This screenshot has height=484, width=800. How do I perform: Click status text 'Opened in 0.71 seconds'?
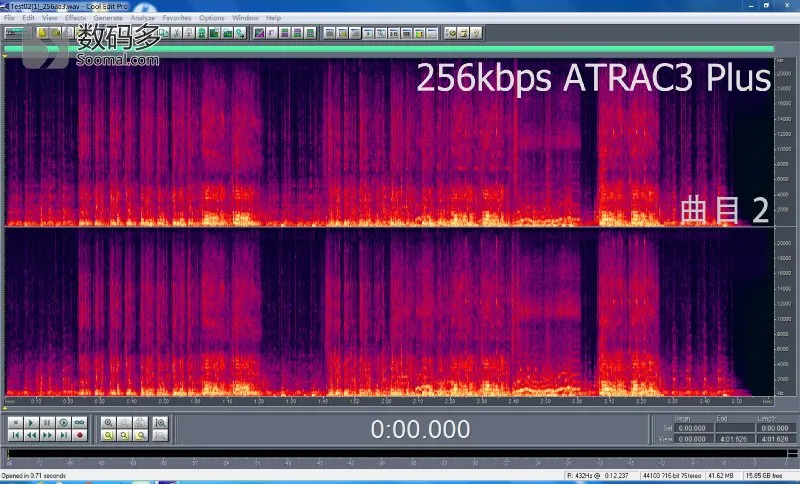tap(34, 476)
